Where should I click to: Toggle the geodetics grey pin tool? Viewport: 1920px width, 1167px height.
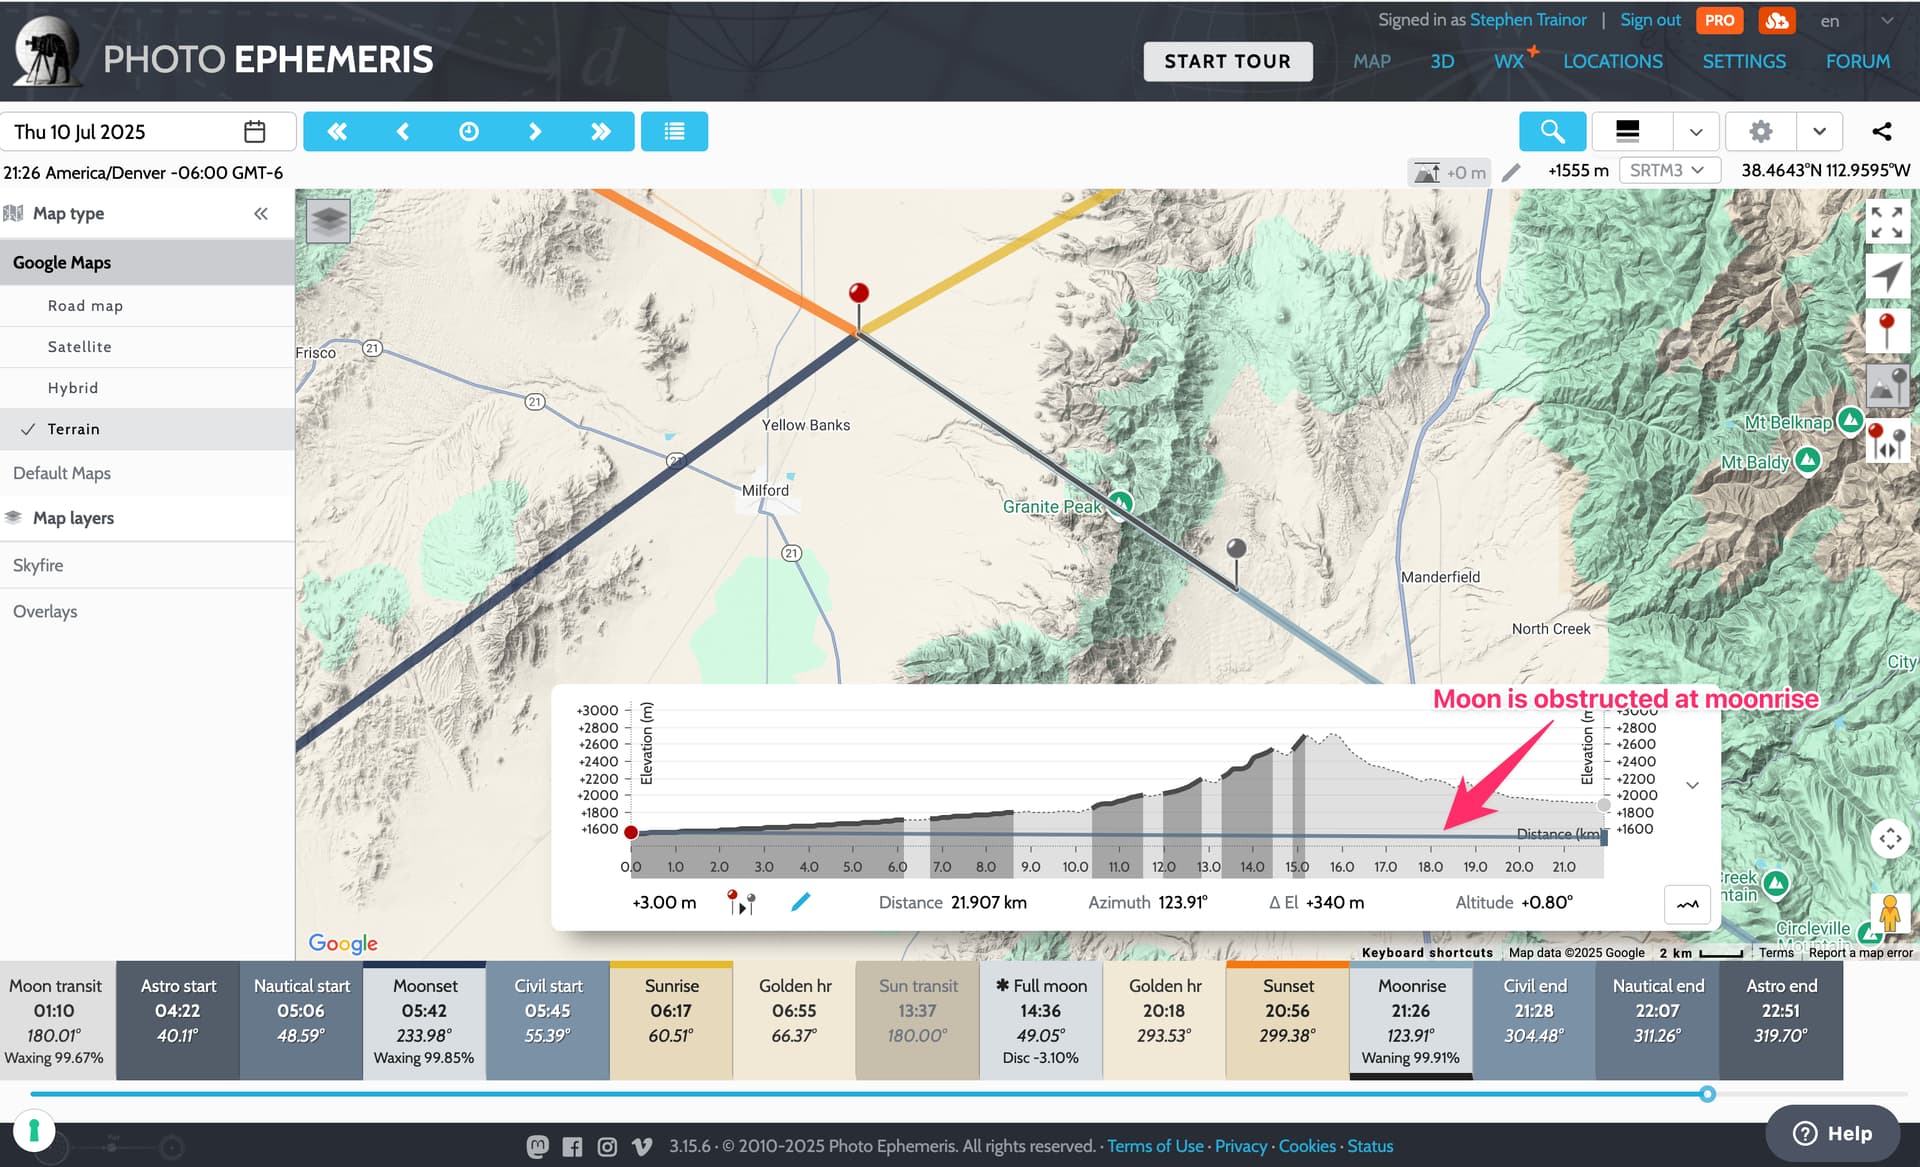[x=1887, y=385]
